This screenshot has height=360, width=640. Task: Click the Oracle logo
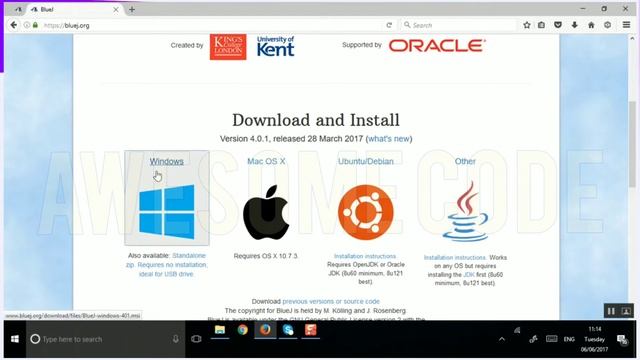tap(437, 45)
